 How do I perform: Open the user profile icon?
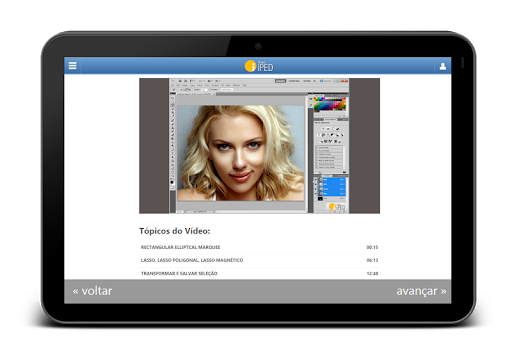click(443, 66)
